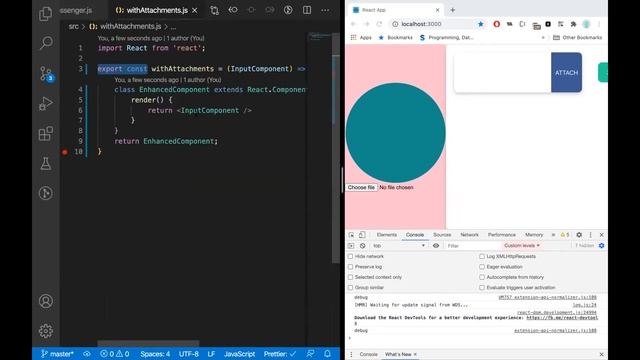Open the master branch selector
640x360 pixels.
57,354
